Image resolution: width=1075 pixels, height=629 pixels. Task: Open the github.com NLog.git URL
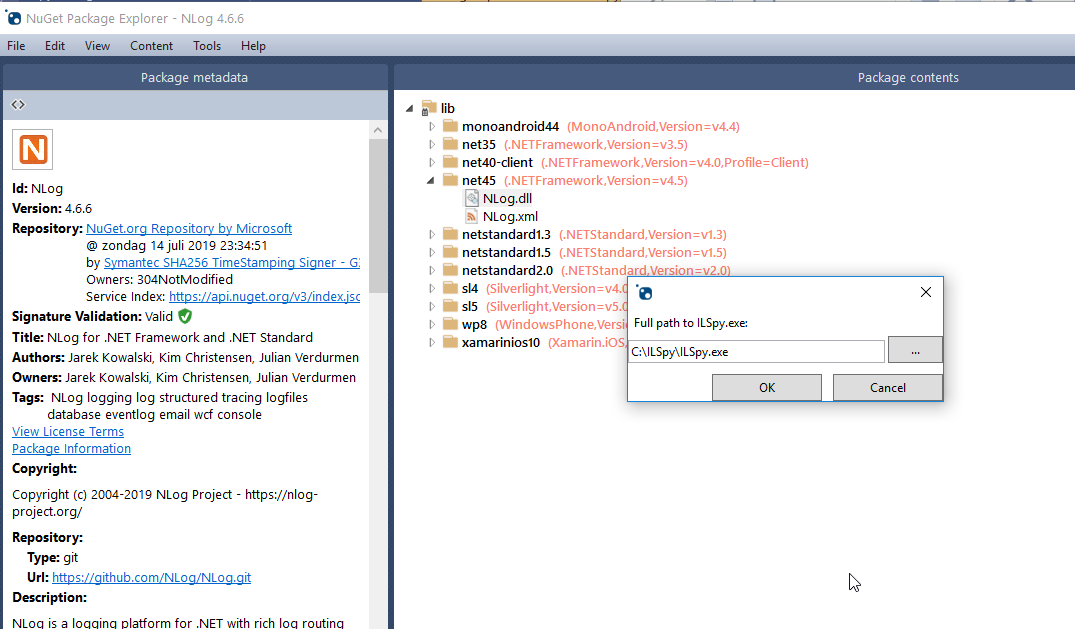[x=152, y=578]
